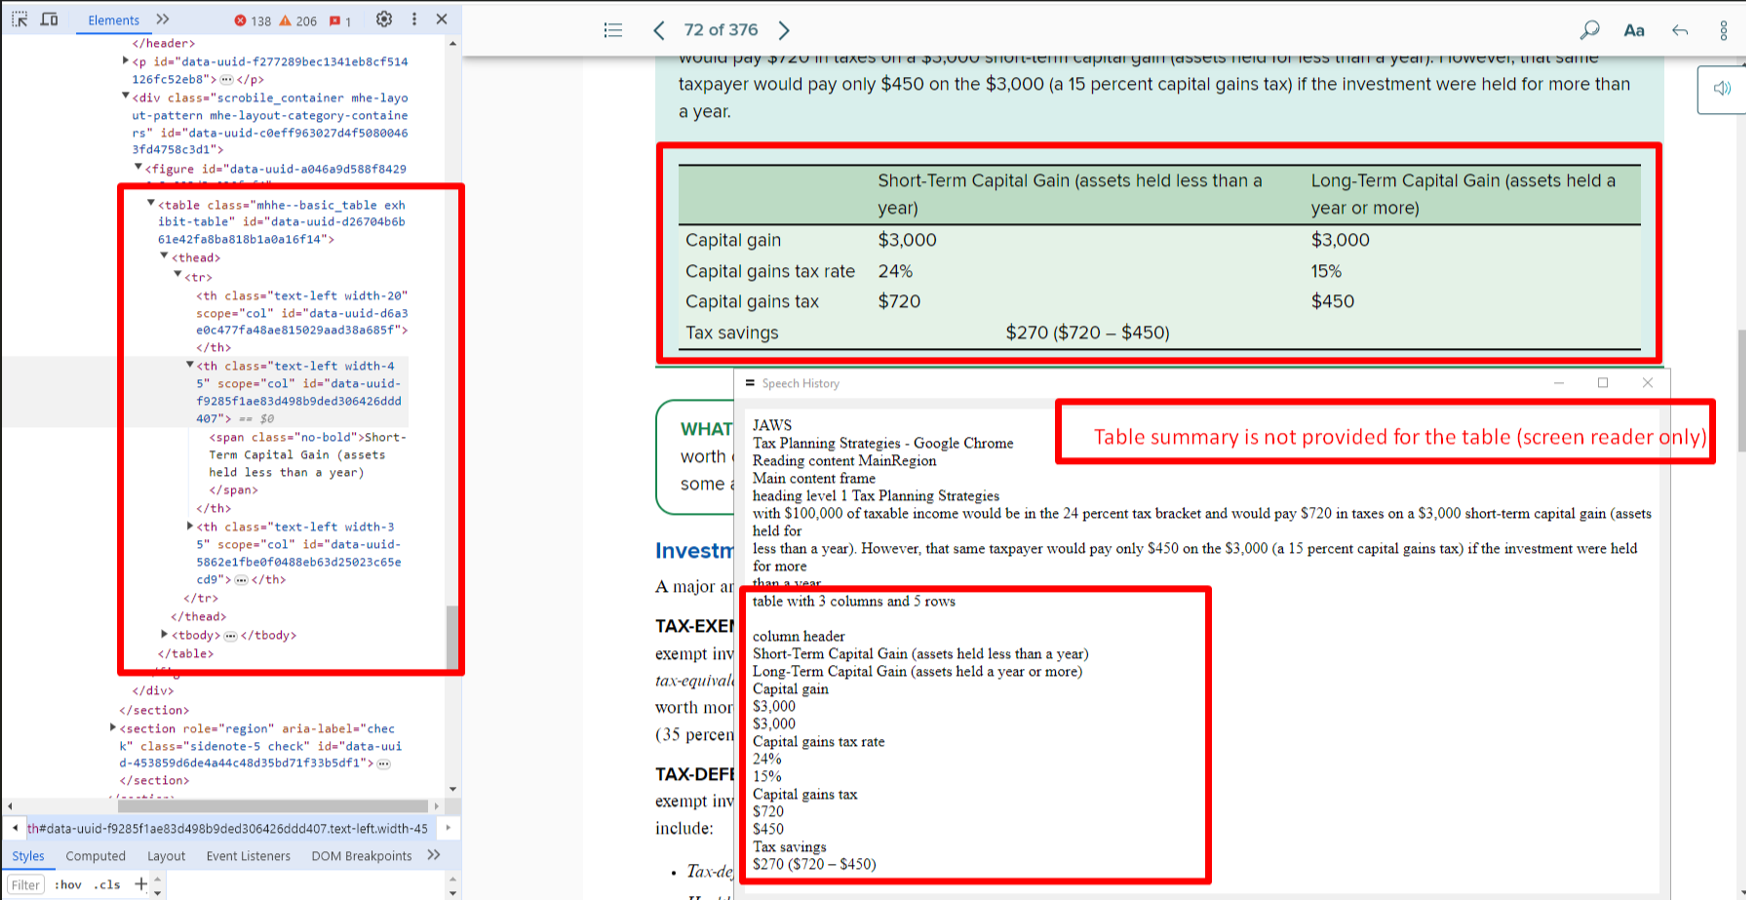This screenshot has width=1746, height=900.
Task: Expand the tbody node
Action: click(x=165, y=634)
